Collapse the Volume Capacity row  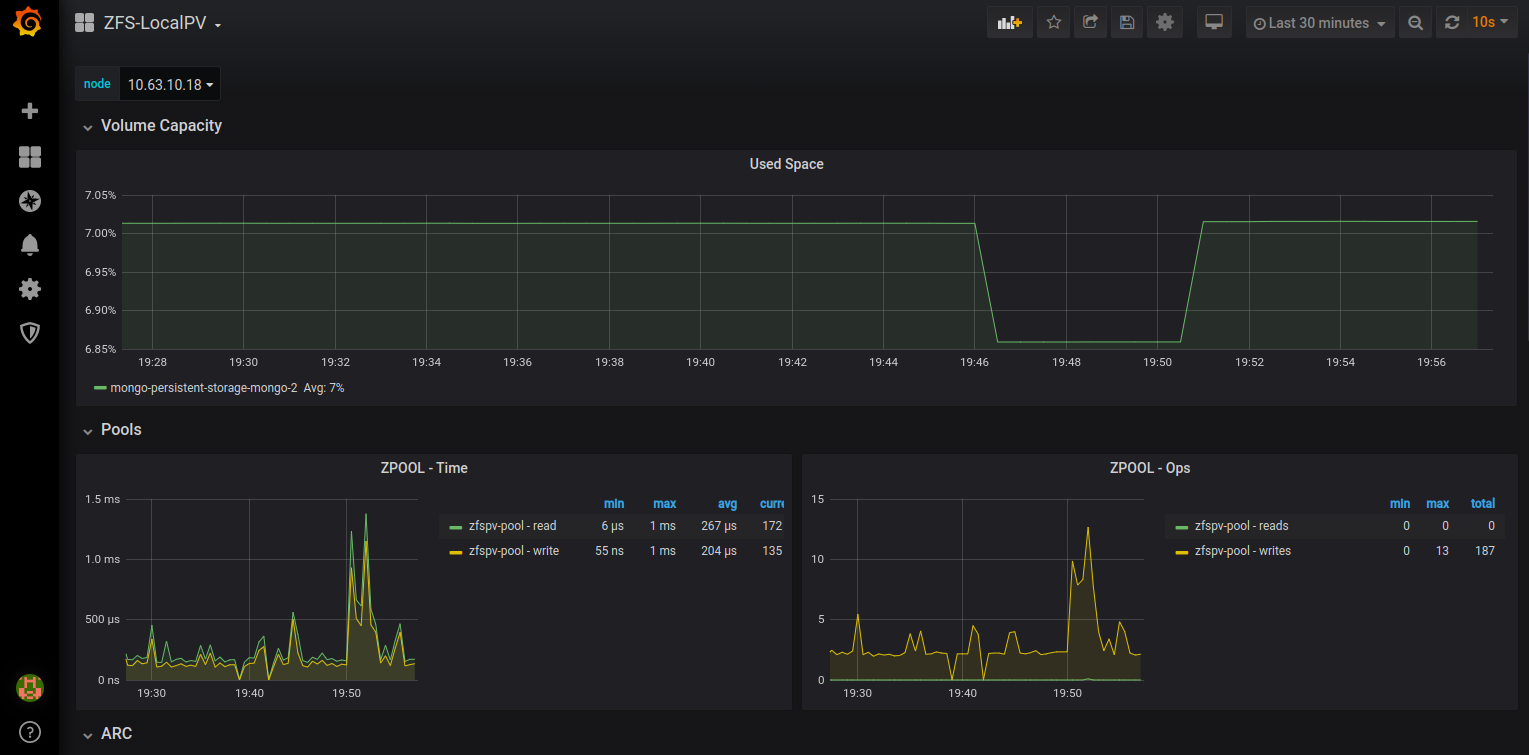[x=160, y=126]
